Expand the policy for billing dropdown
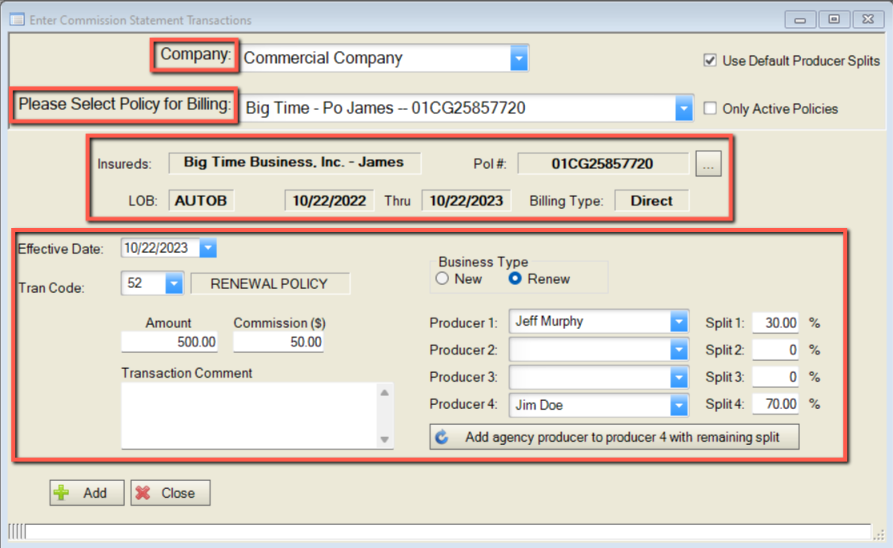The width and height of the screenshot is (893, 548). [x=684, y=108]
